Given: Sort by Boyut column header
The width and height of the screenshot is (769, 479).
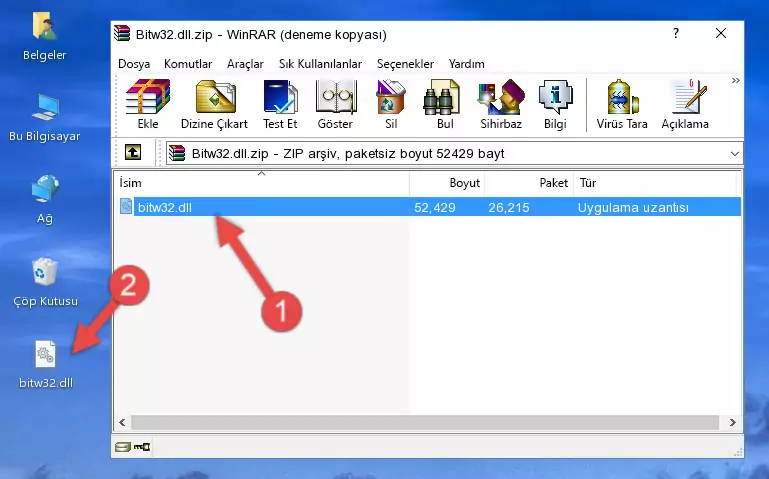Looking at the screenshot, I should (447, 183).
